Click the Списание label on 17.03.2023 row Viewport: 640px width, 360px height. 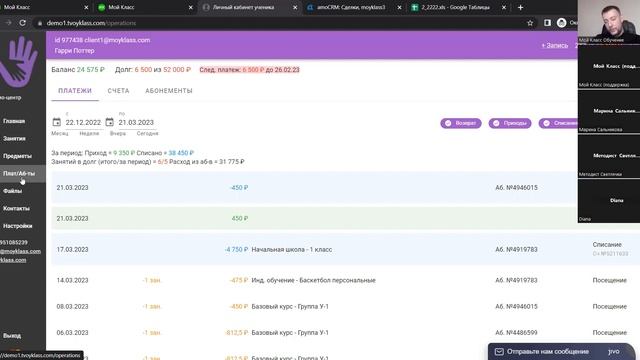pos(607,244)
